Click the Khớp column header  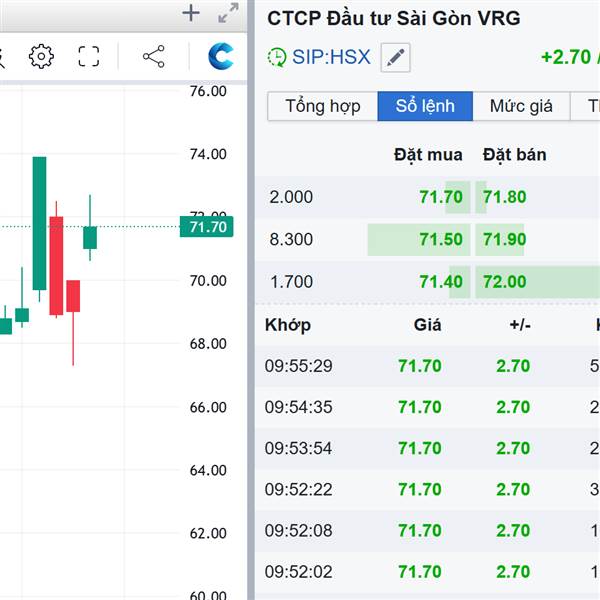click(x=288, y=325)
